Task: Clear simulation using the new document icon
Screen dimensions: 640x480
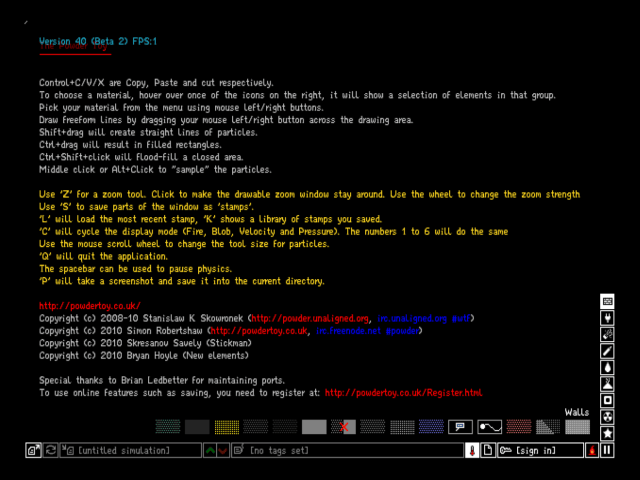Action: tap(487, 452)
